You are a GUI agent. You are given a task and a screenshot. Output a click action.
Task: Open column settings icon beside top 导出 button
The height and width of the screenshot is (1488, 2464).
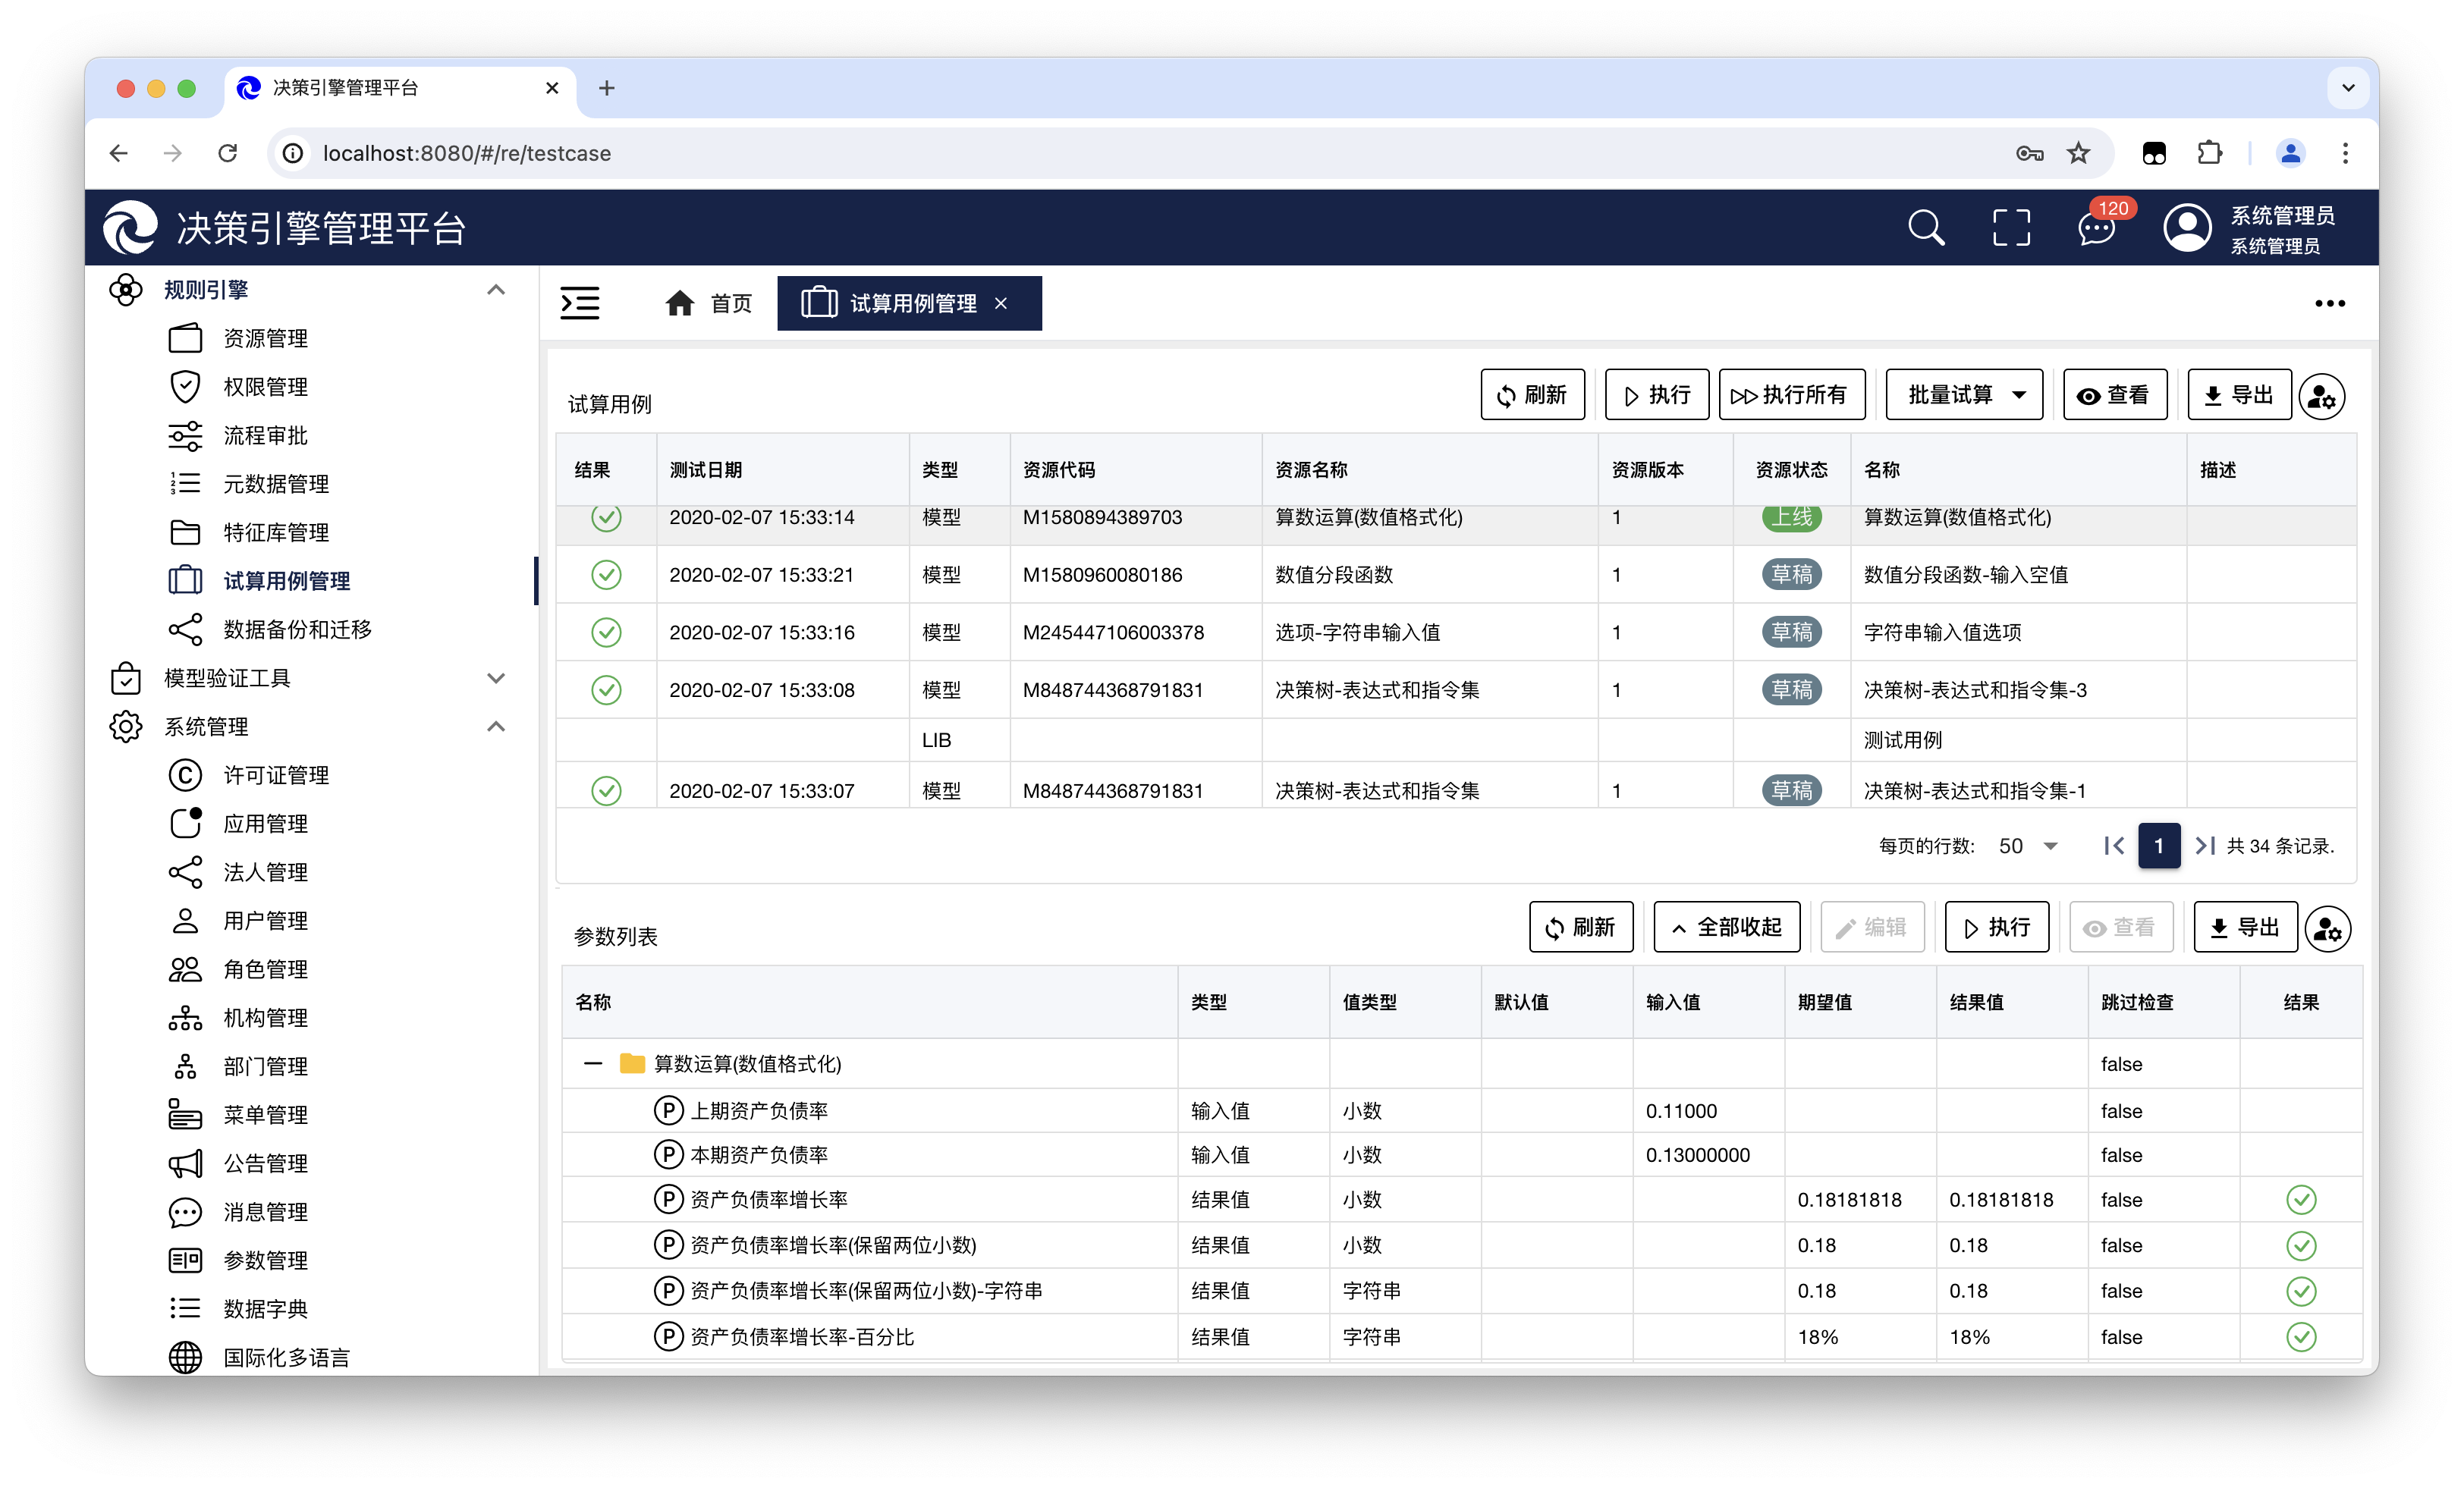[x=2322, y=397]
